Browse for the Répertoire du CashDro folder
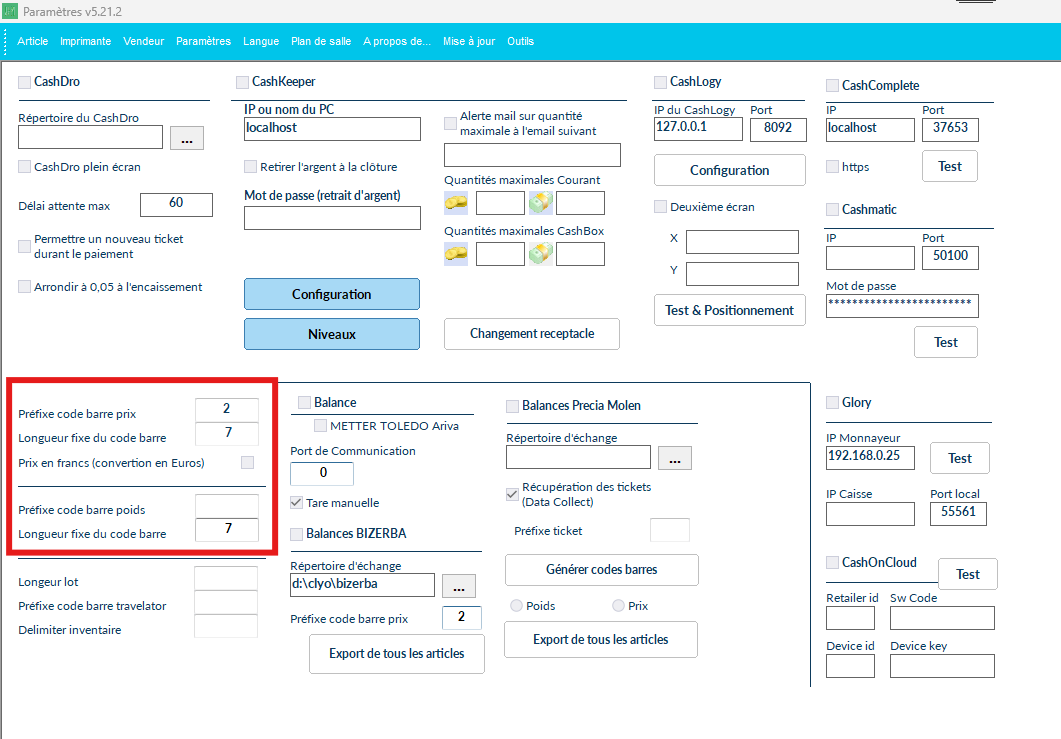The width and height of the screenshot is (1061, 739). click(186, 138)
